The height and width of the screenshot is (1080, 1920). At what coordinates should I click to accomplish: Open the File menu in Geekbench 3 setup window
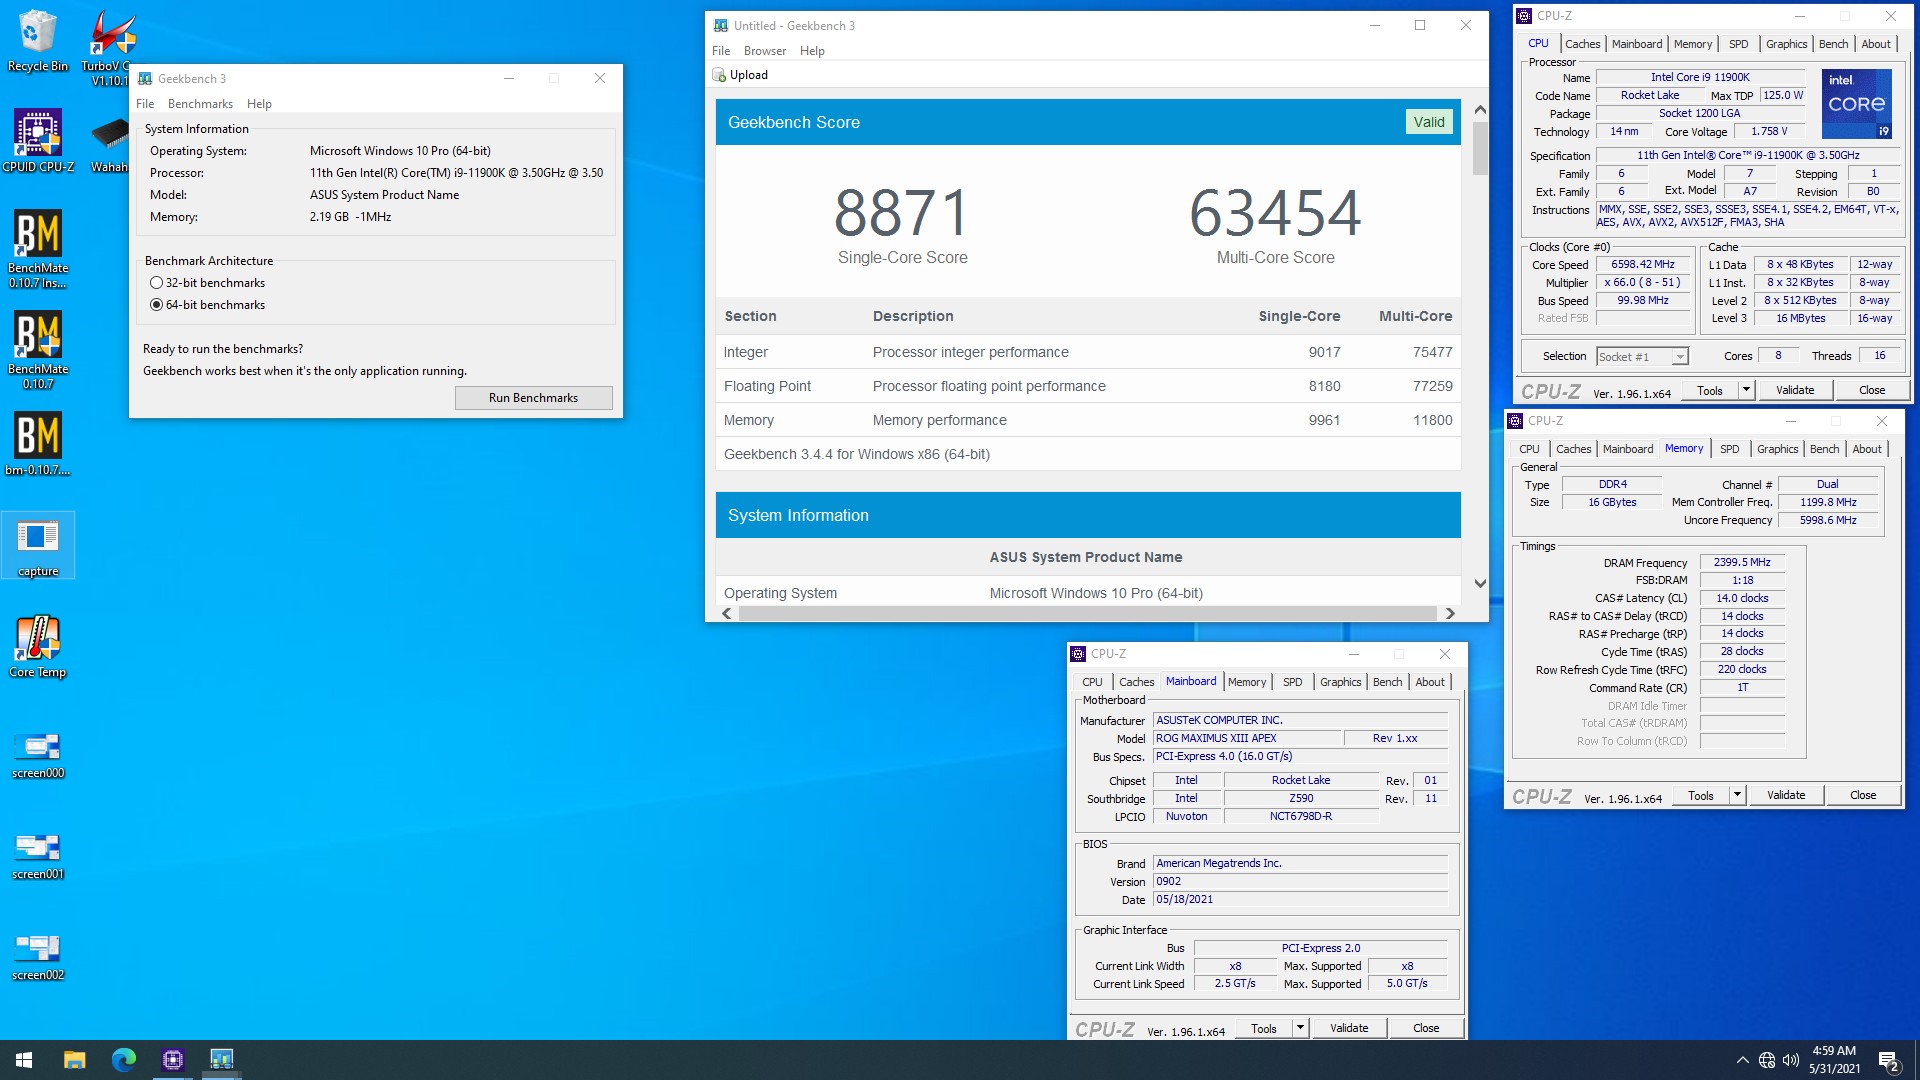coord(145,104)
